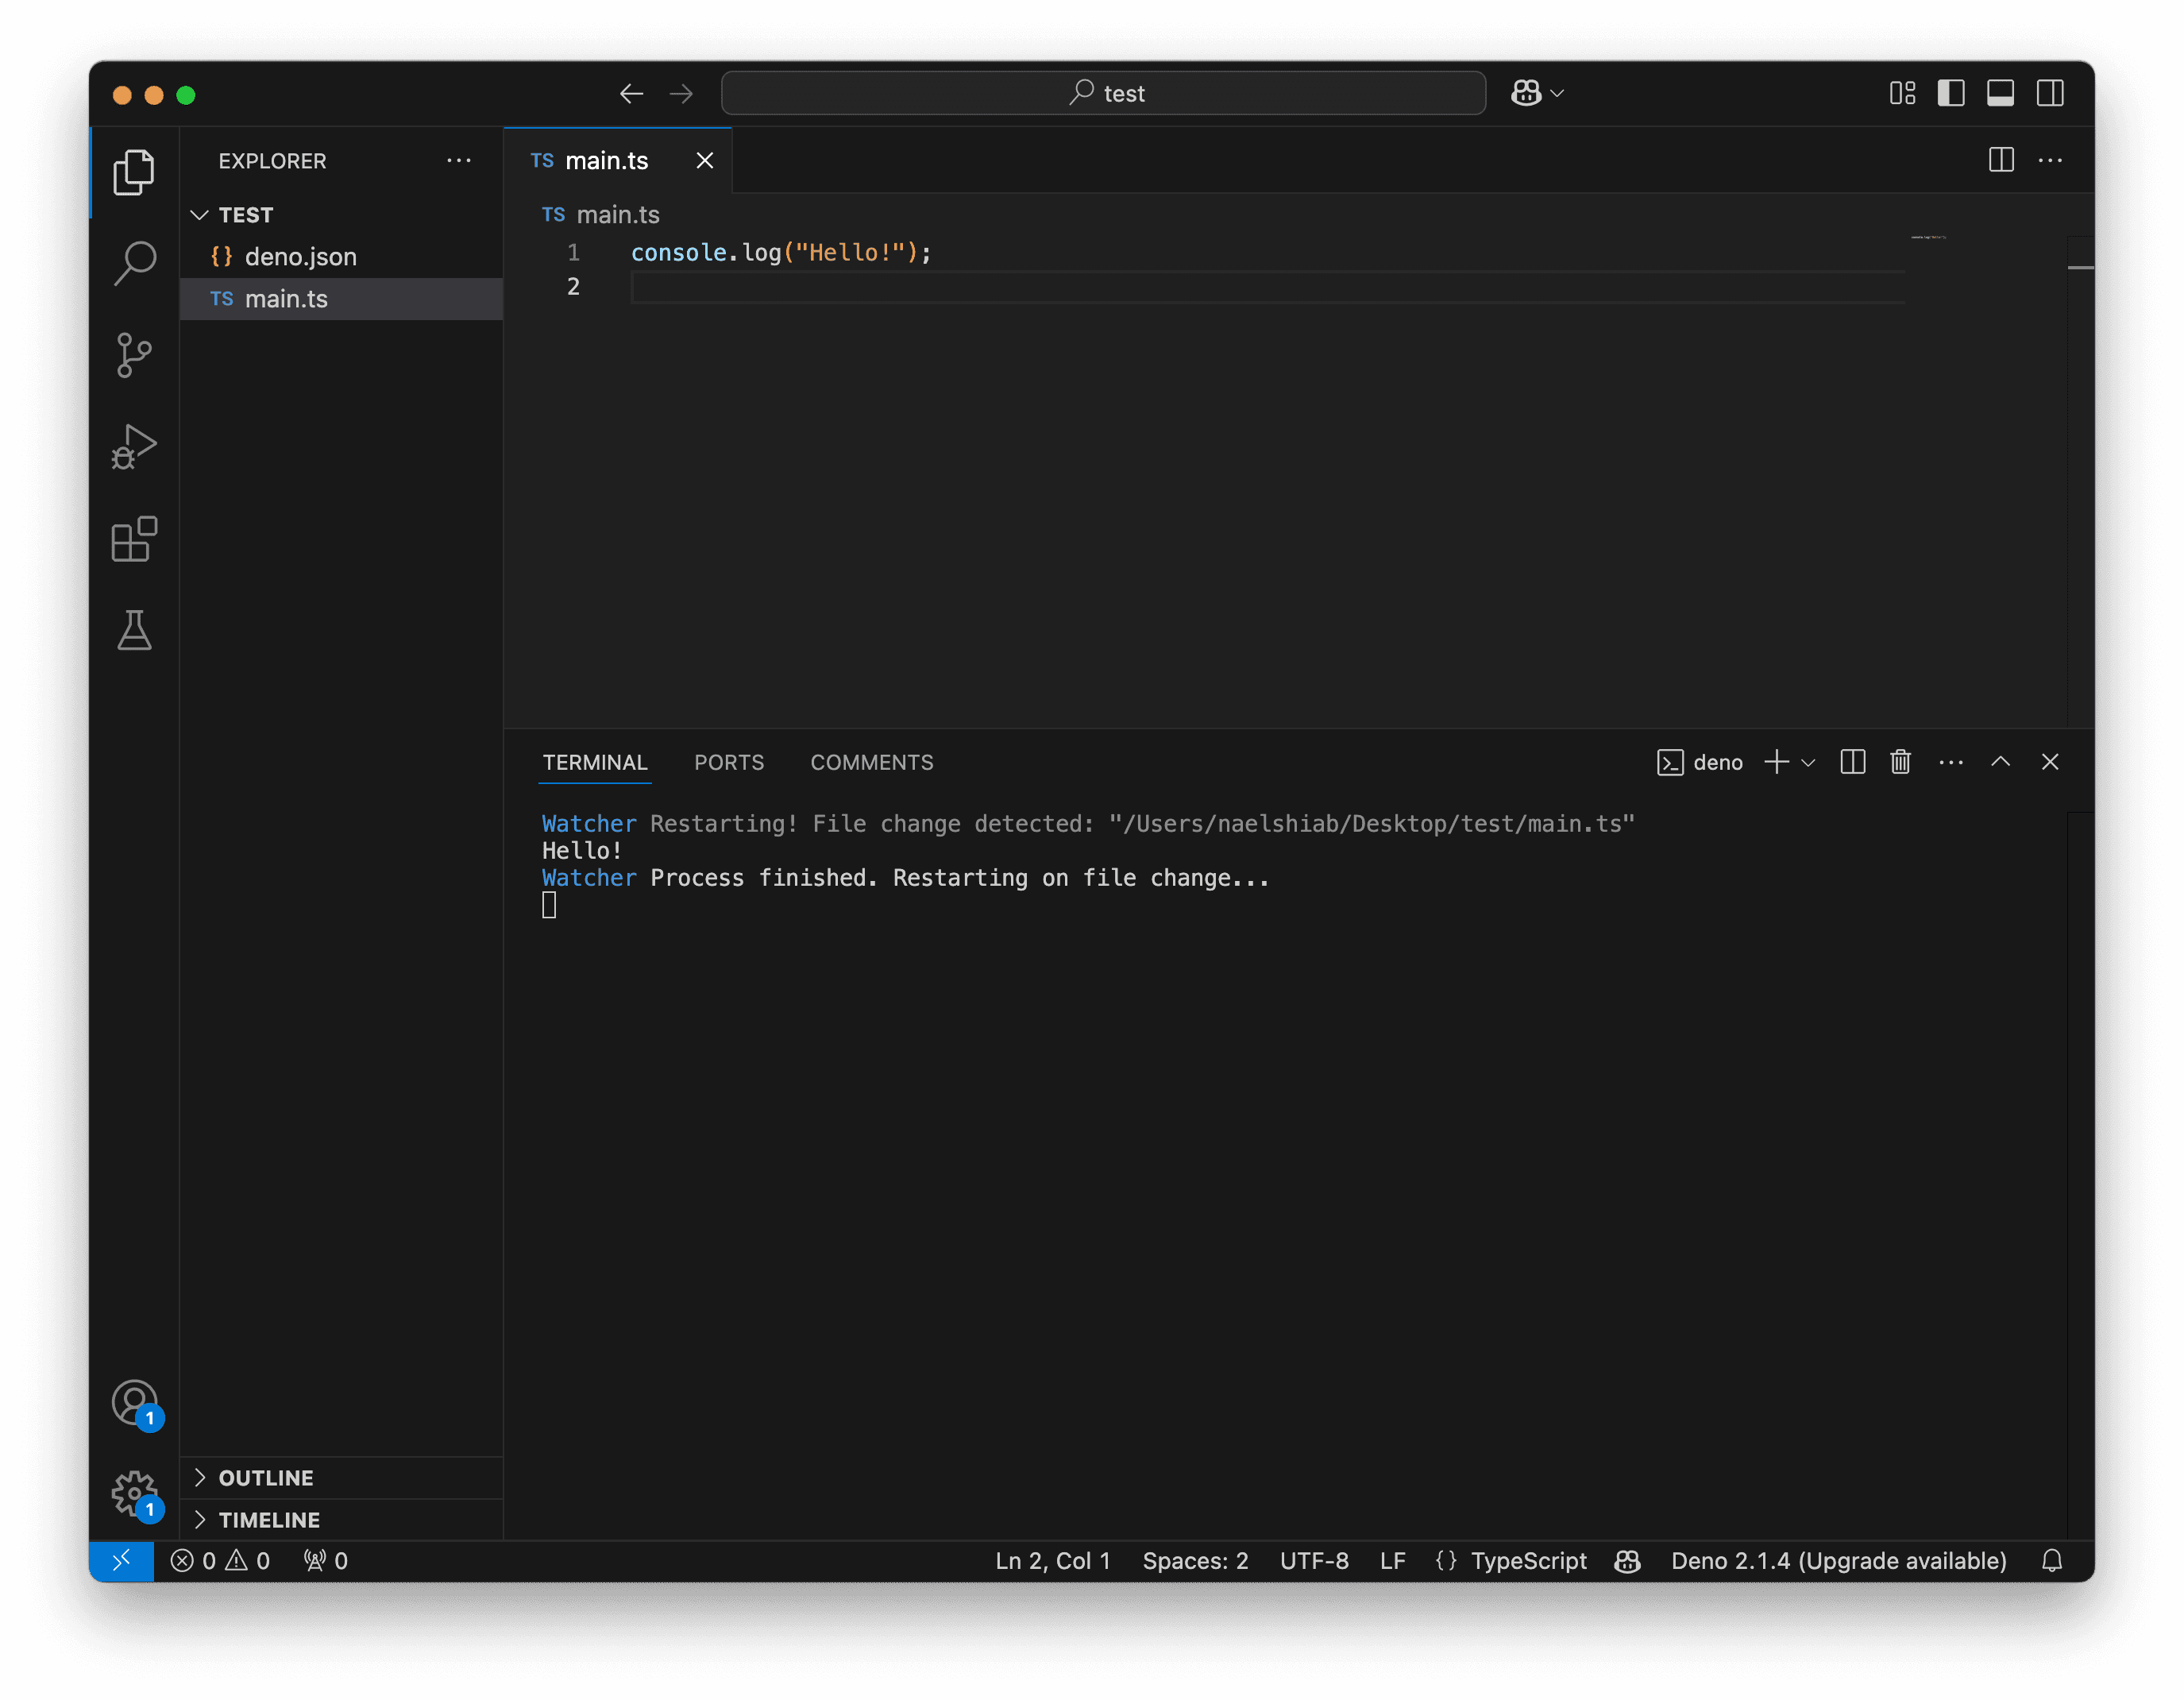Open terminal panel more actions ellipsis
The width and height of the screenshot is (2184, 1700).
(1950, 762)
